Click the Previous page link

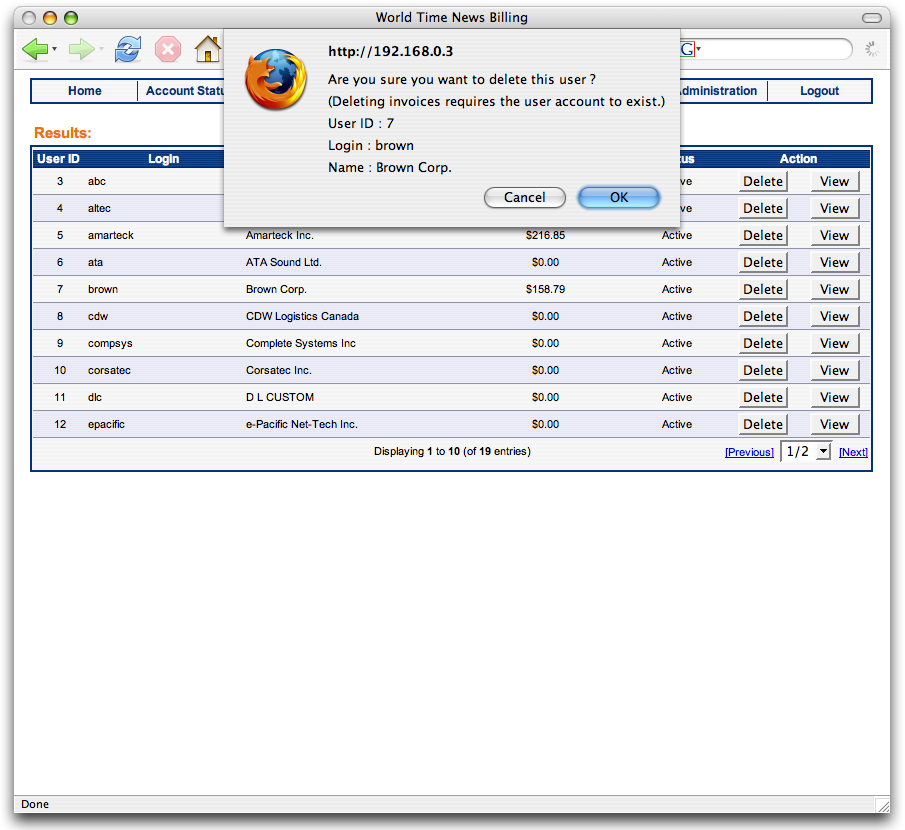click(749, 453)
